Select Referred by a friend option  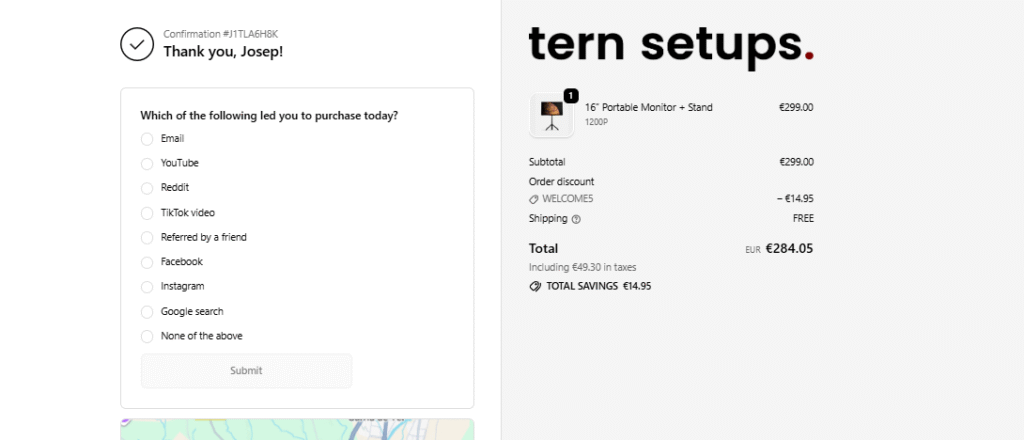tap(147, 238)
